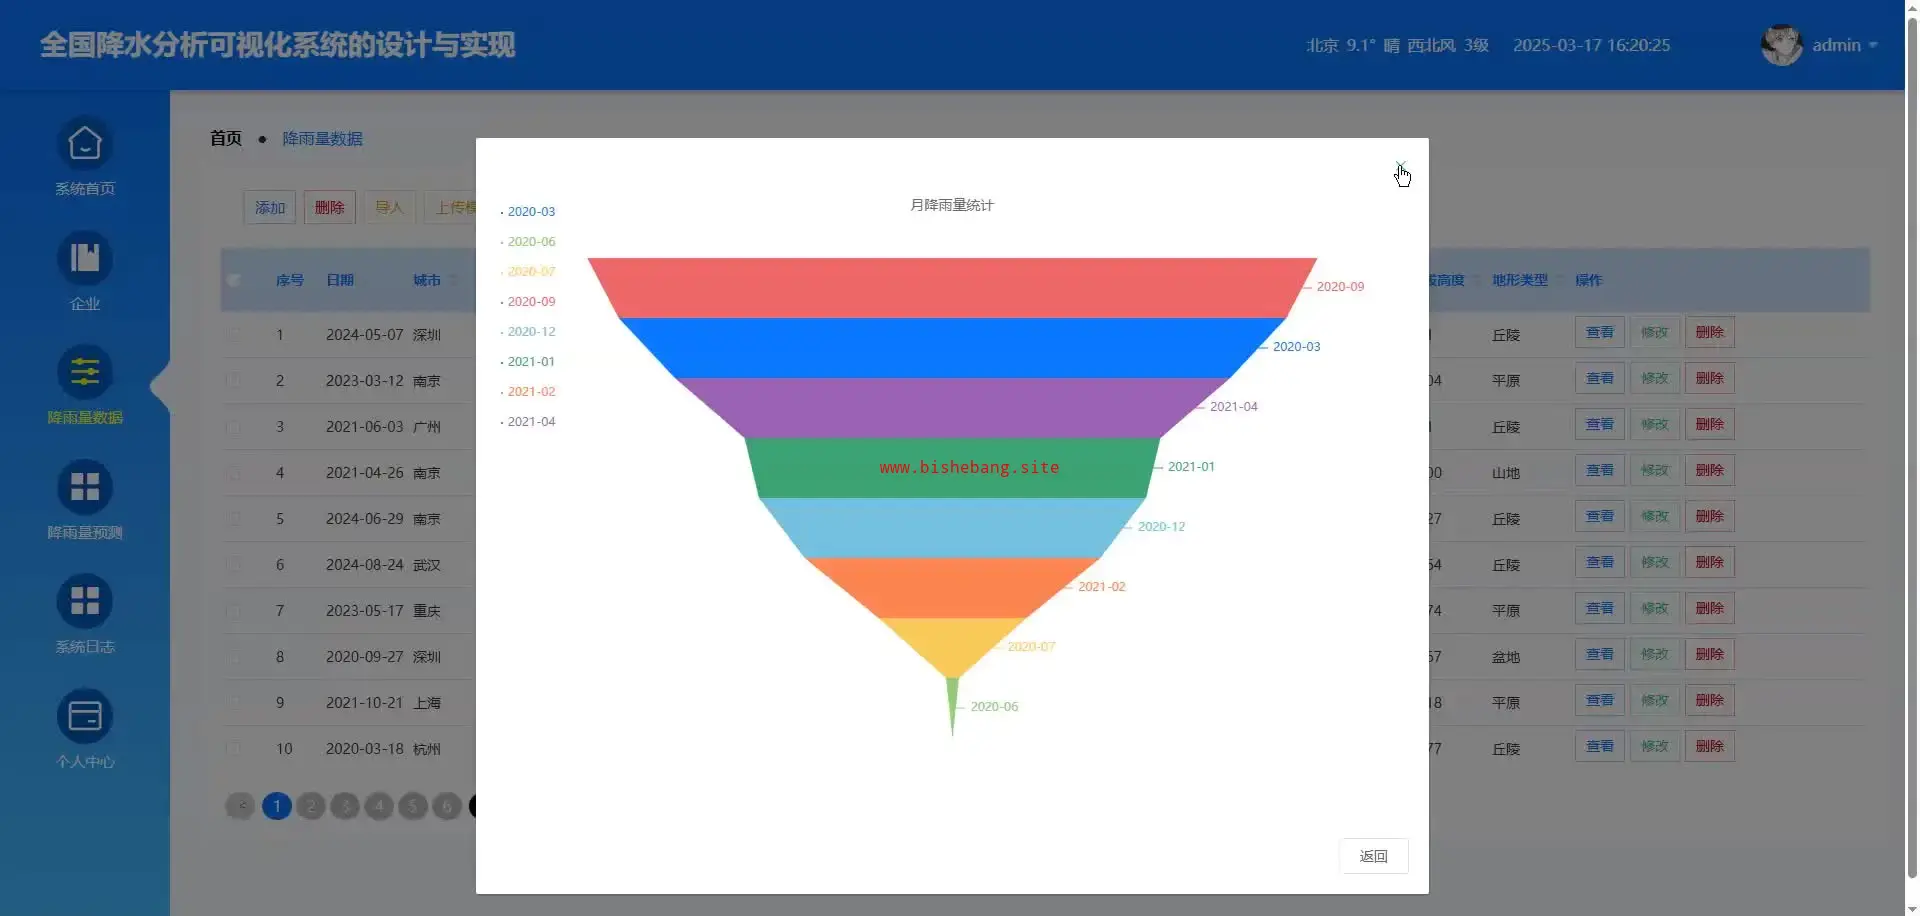This screenshot has width=1920, height=916.
Task: Go to pagination page 6
Action: [447, 806]
